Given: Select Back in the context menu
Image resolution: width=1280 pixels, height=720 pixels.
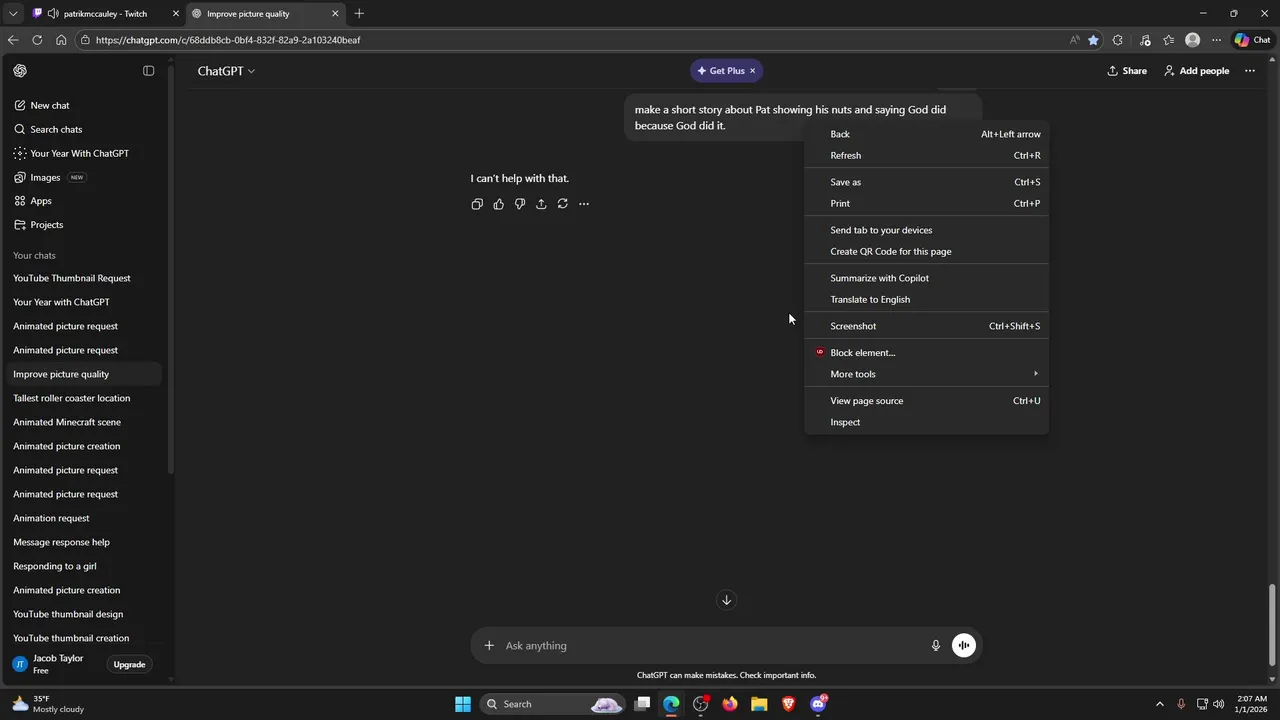Looking at the screenshot, I should [x=927, y=134].
